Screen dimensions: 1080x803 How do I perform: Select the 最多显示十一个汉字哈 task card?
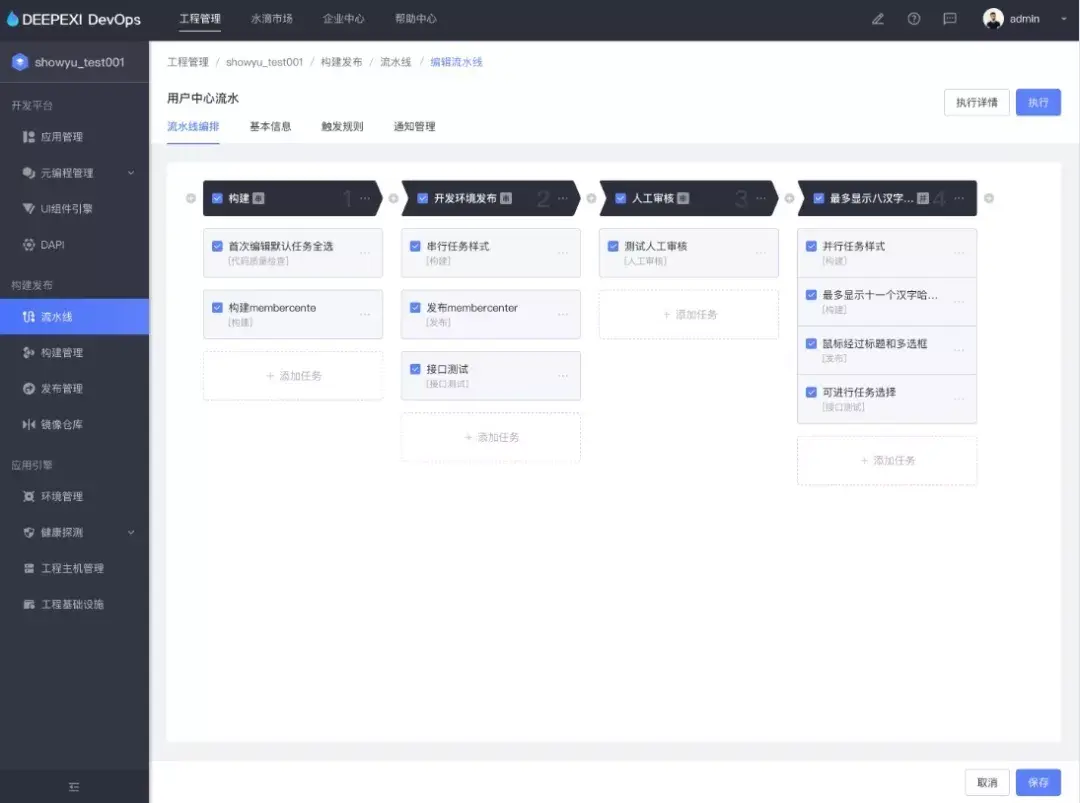click(x=886, y=302)
